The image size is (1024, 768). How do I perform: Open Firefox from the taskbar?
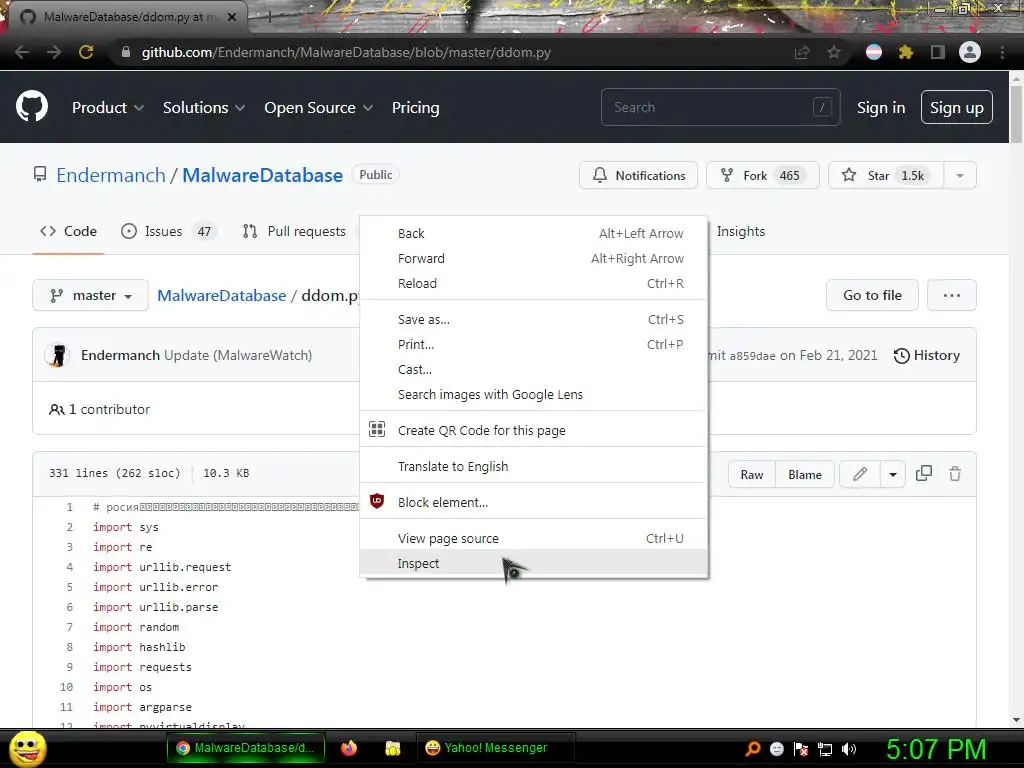349,748
